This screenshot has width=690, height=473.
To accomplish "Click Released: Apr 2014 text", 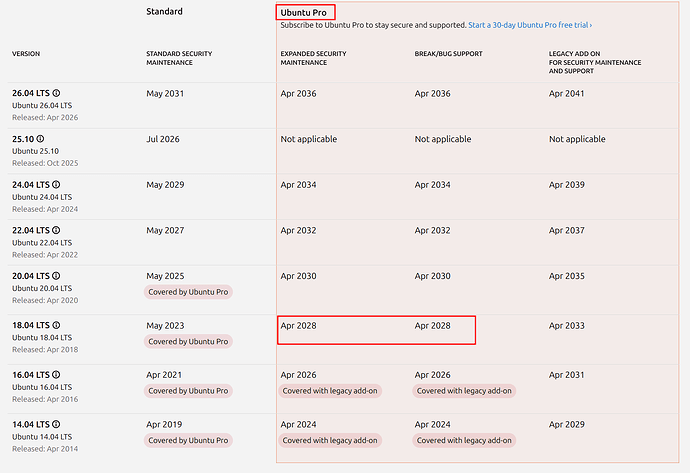I will pos(45,449).
